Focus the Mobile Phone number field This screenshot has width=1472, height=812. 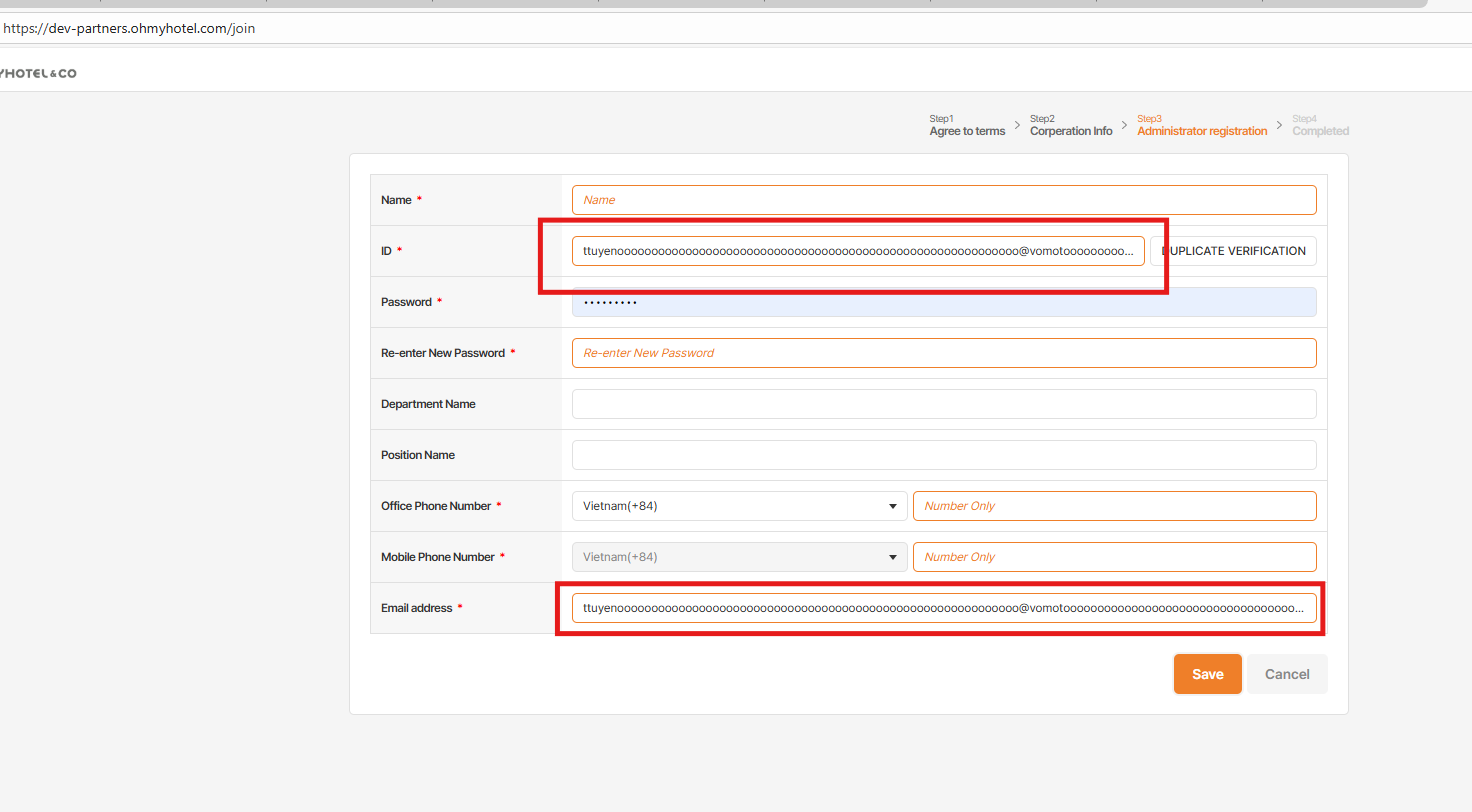1114,557
